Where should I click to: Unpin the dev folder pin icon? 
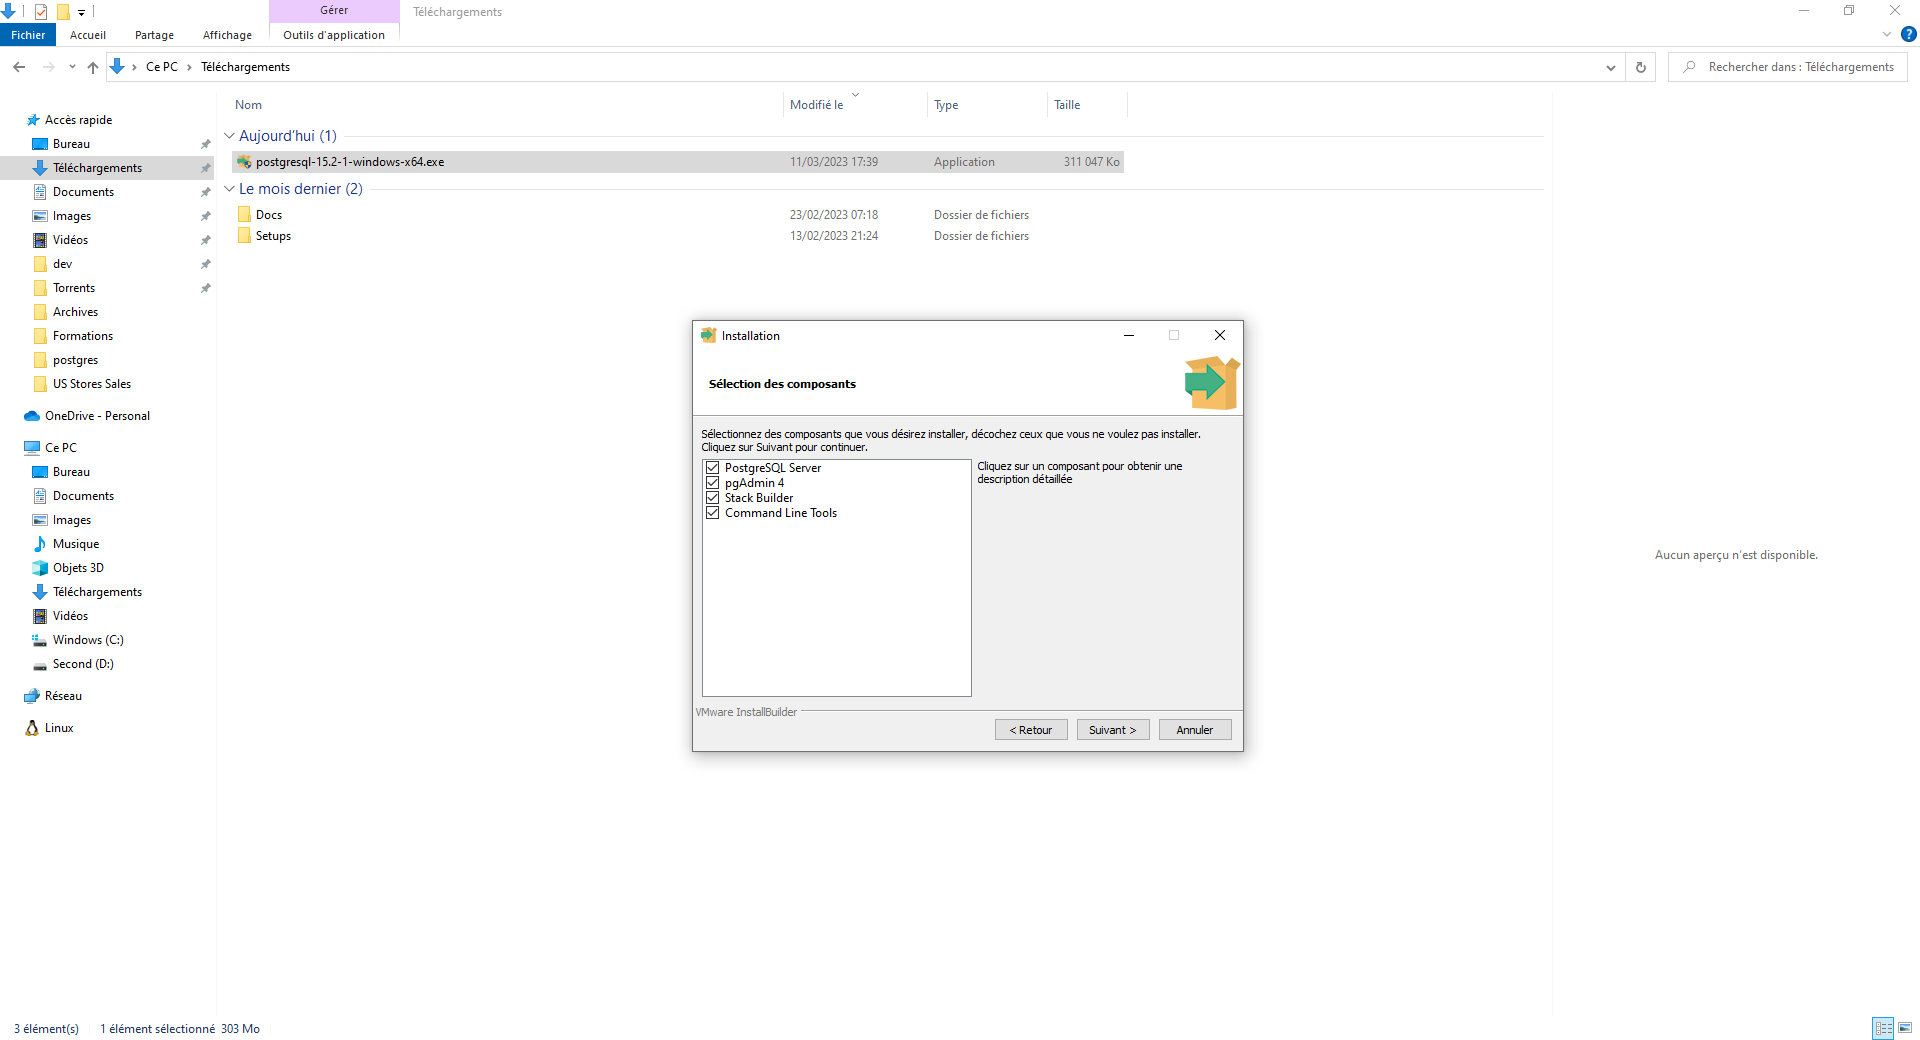click(x=205, y=264)
